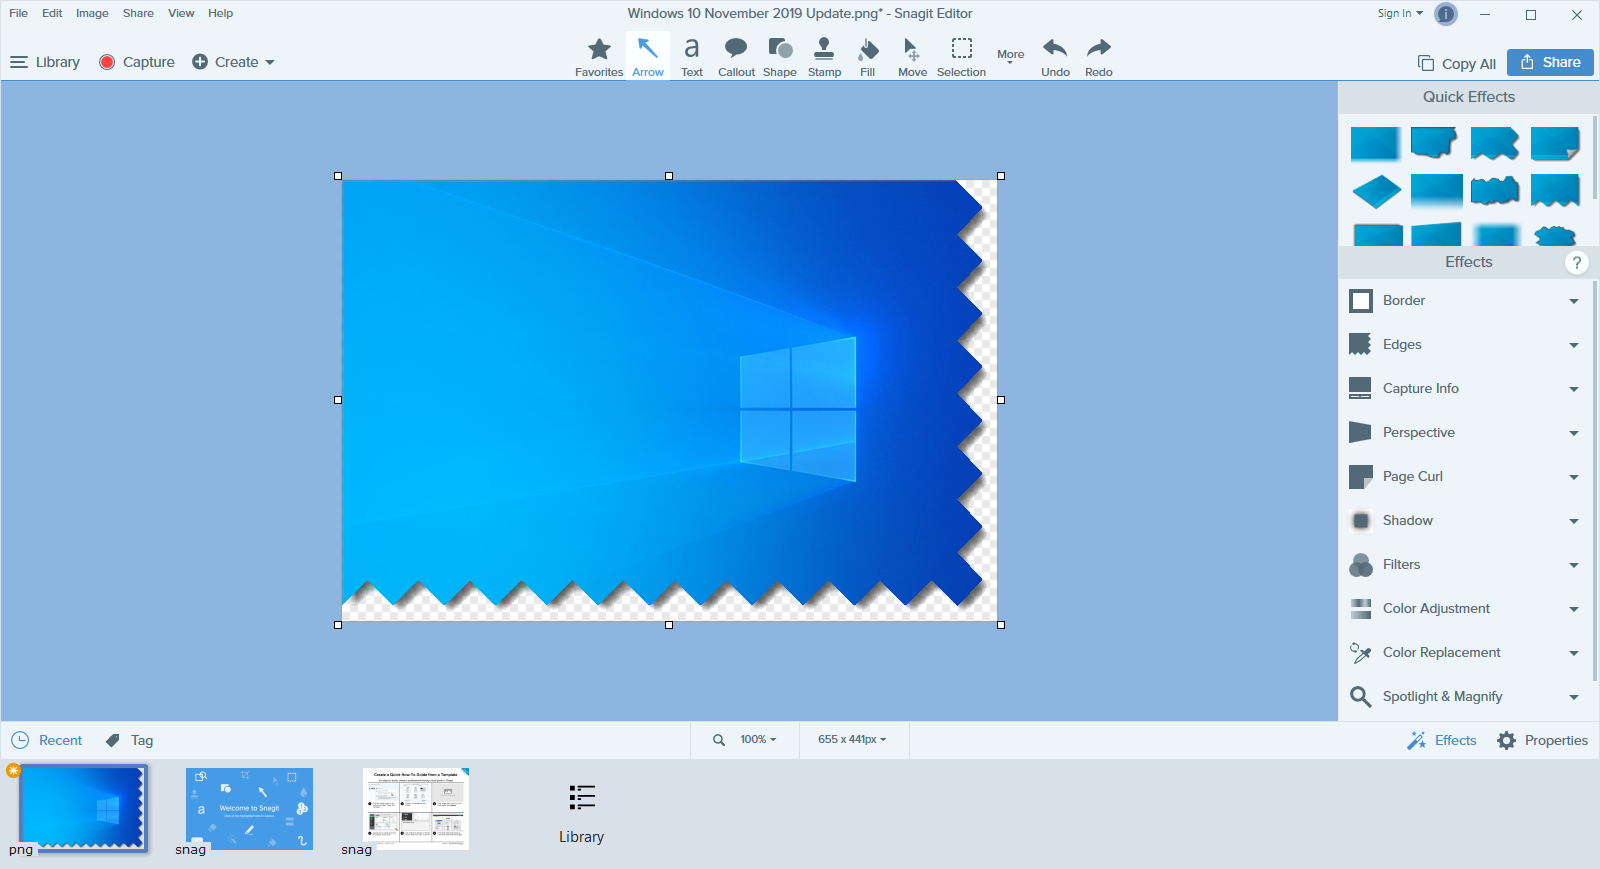The width and height of the screenshot is (1600, 869).
Task: Open Library from the recent tray
Action: 581,814
